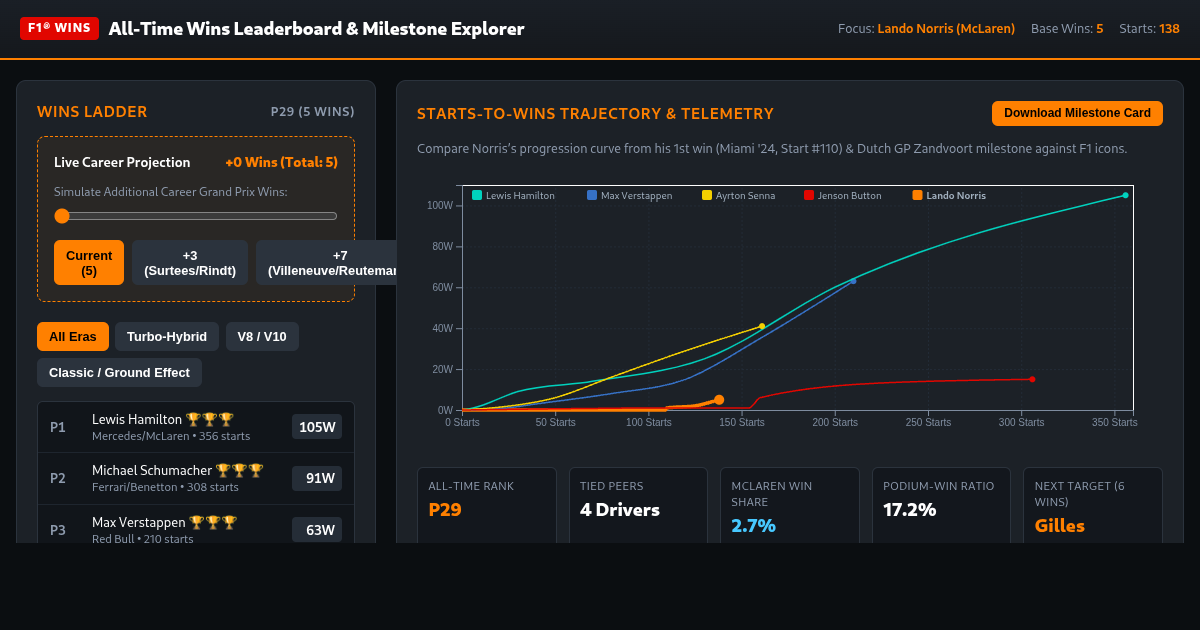Click the Focus: Lando Norris (McLaren) text
This screenshot has width=1200, height=630.
pyautogui.click(x=926, y=29)
